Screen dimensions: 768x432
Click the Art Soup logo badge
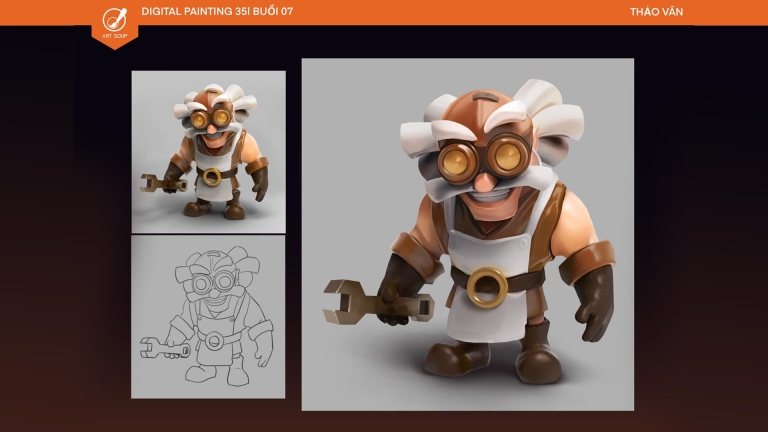(x=114, y=22)
